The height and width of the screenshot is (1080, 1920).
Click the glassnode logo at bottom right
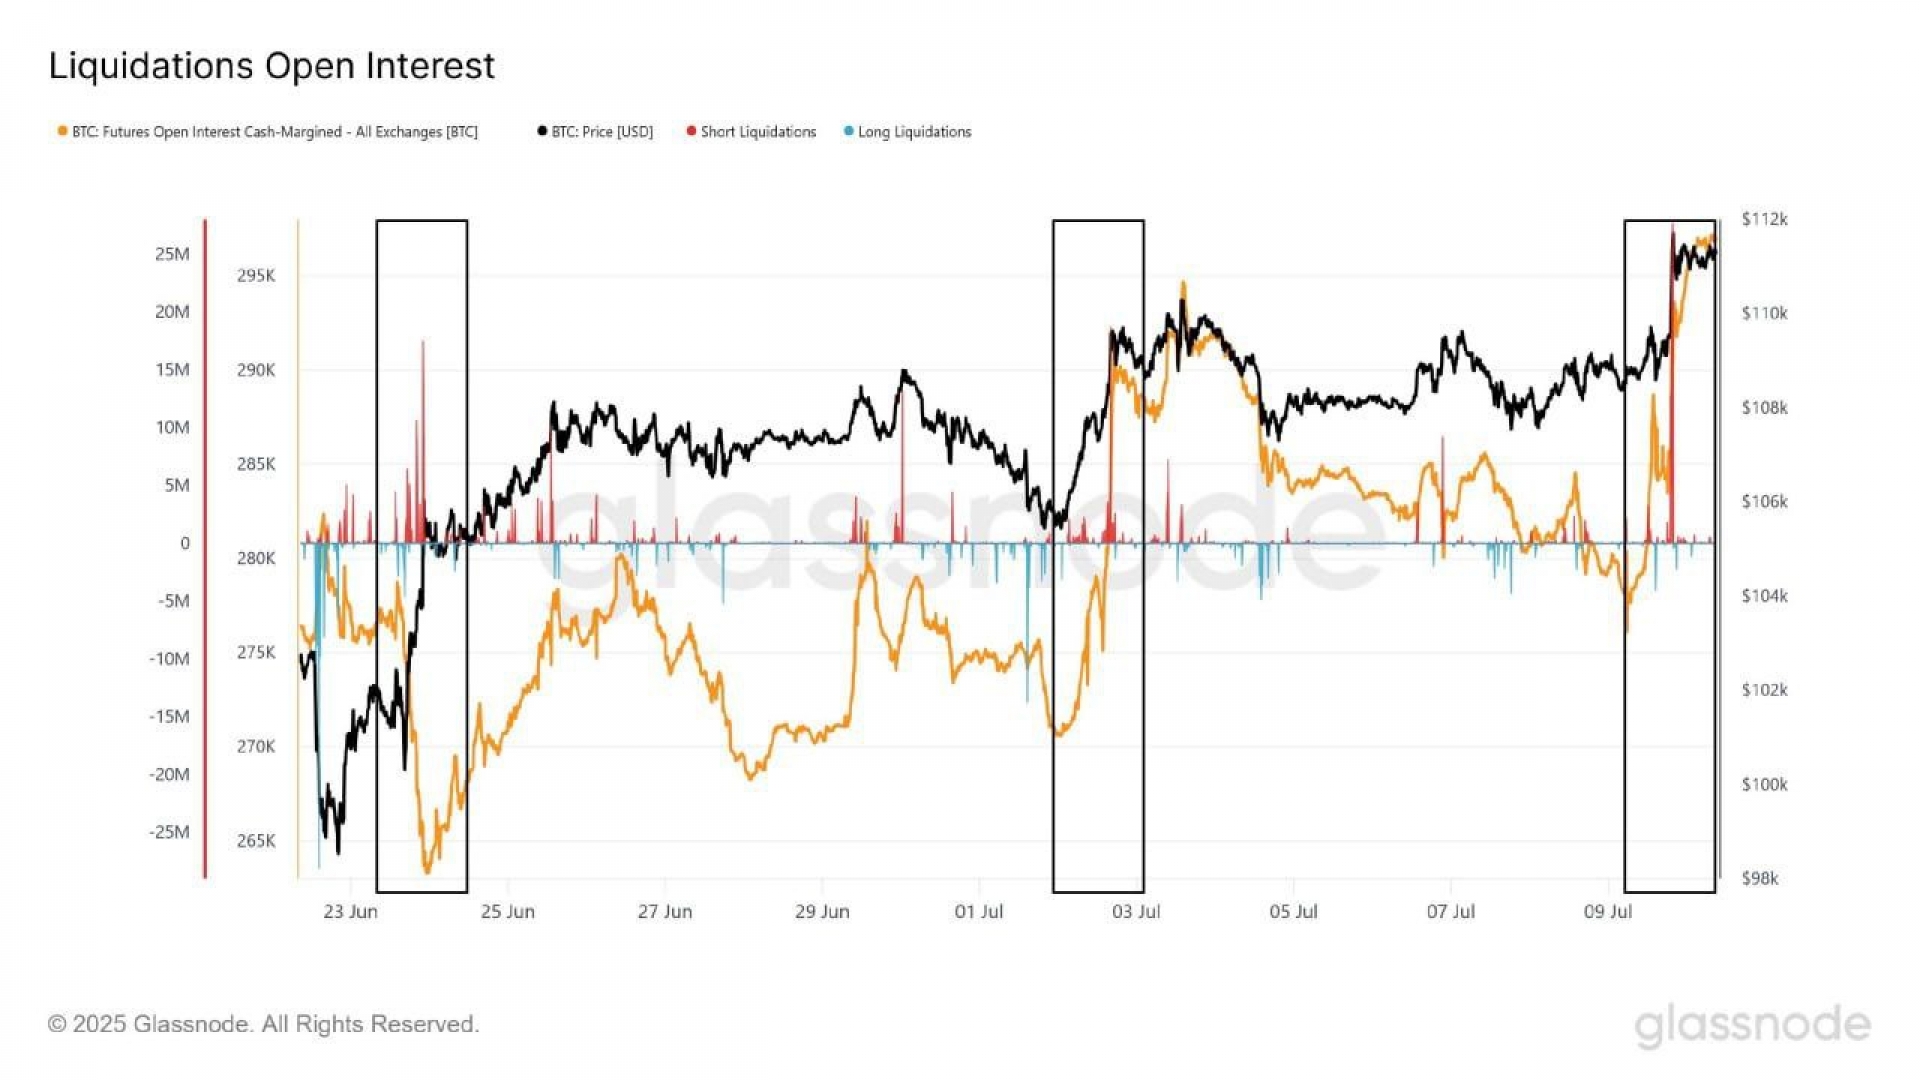1752,1025
